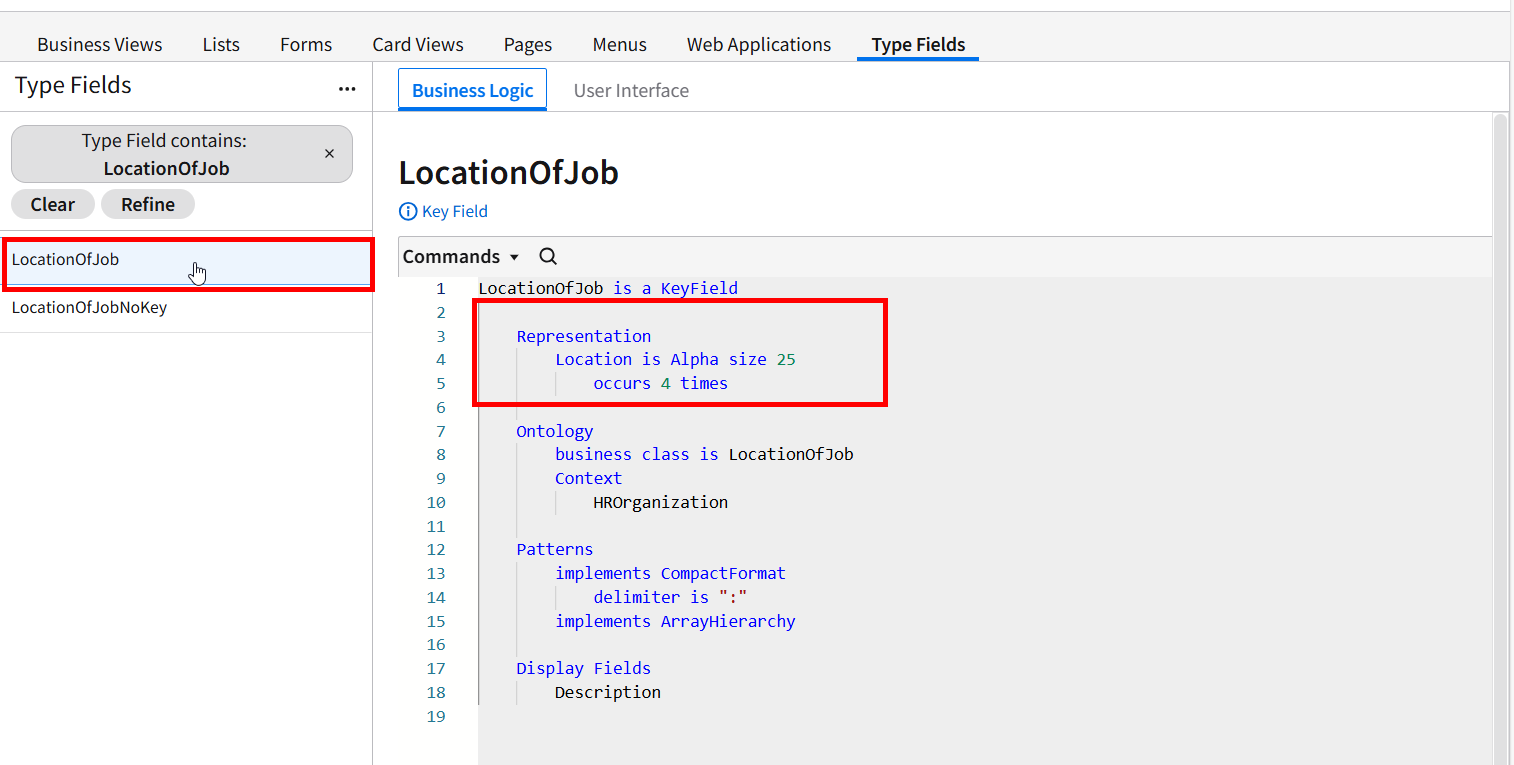Click the 'Ontology' keyword on line 7
This screenshot has height=765, width=1514.
point(555,431)
